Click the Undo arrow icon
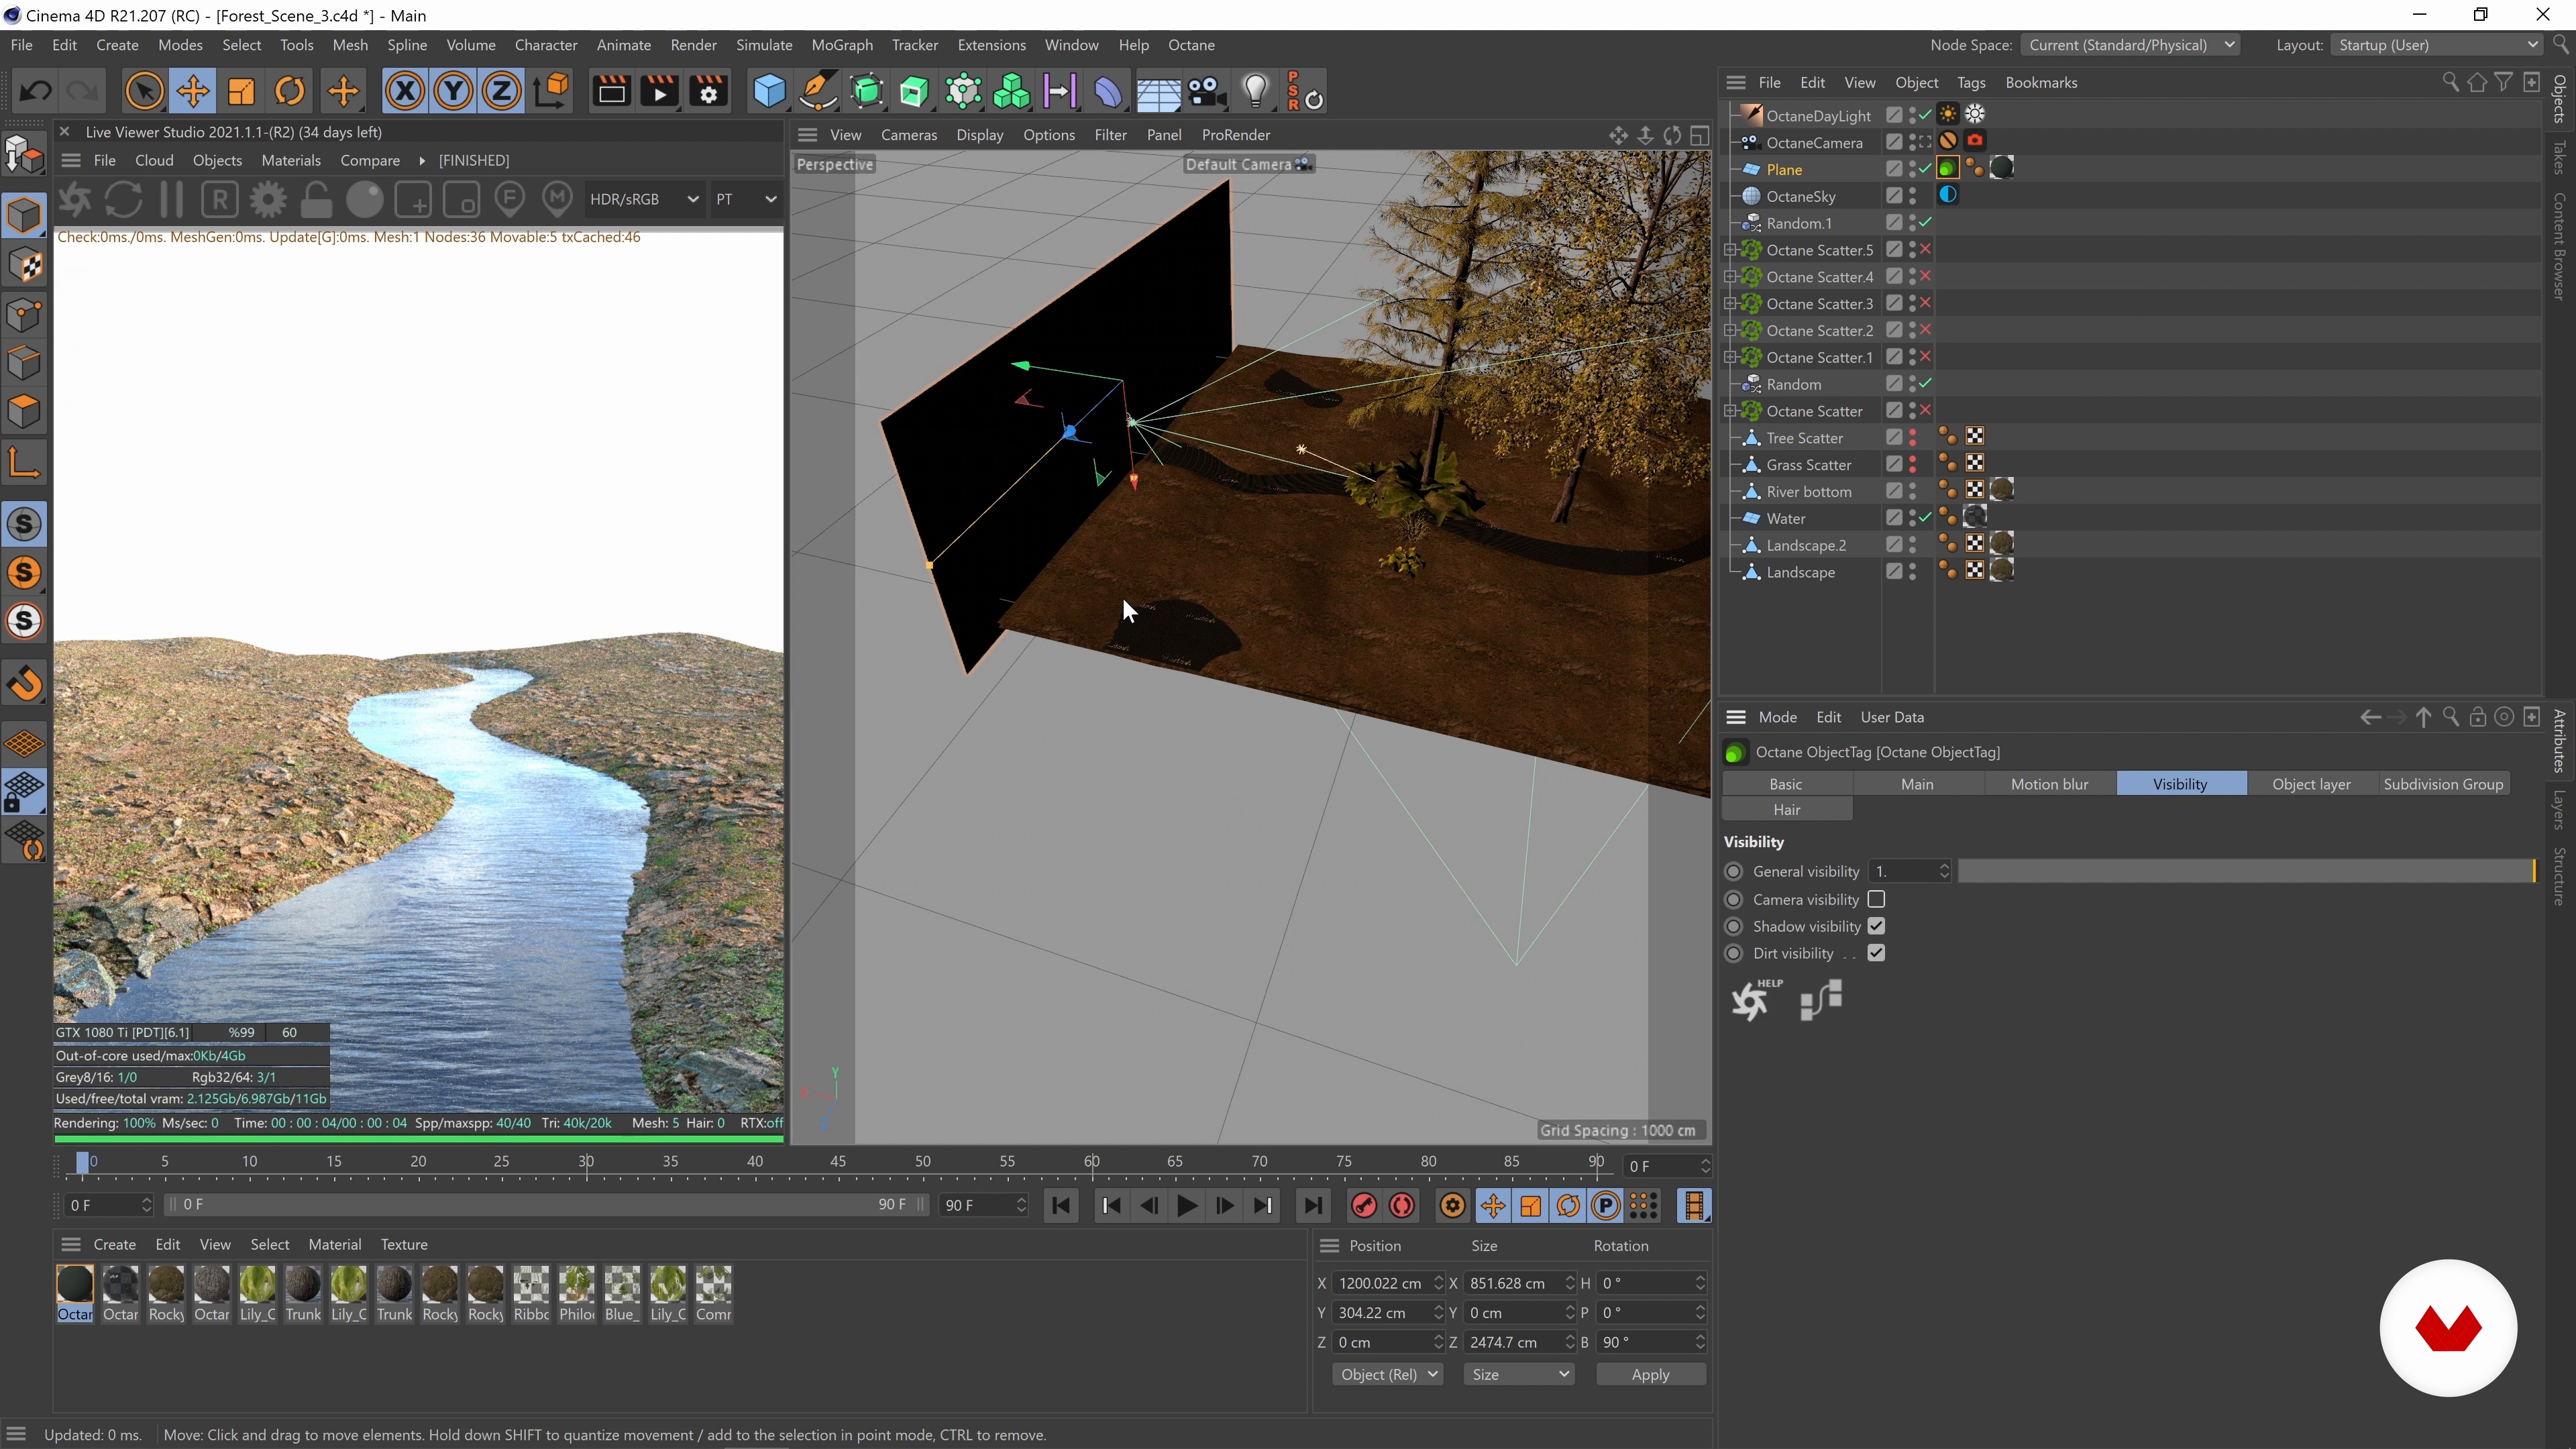 pos(36,91)
